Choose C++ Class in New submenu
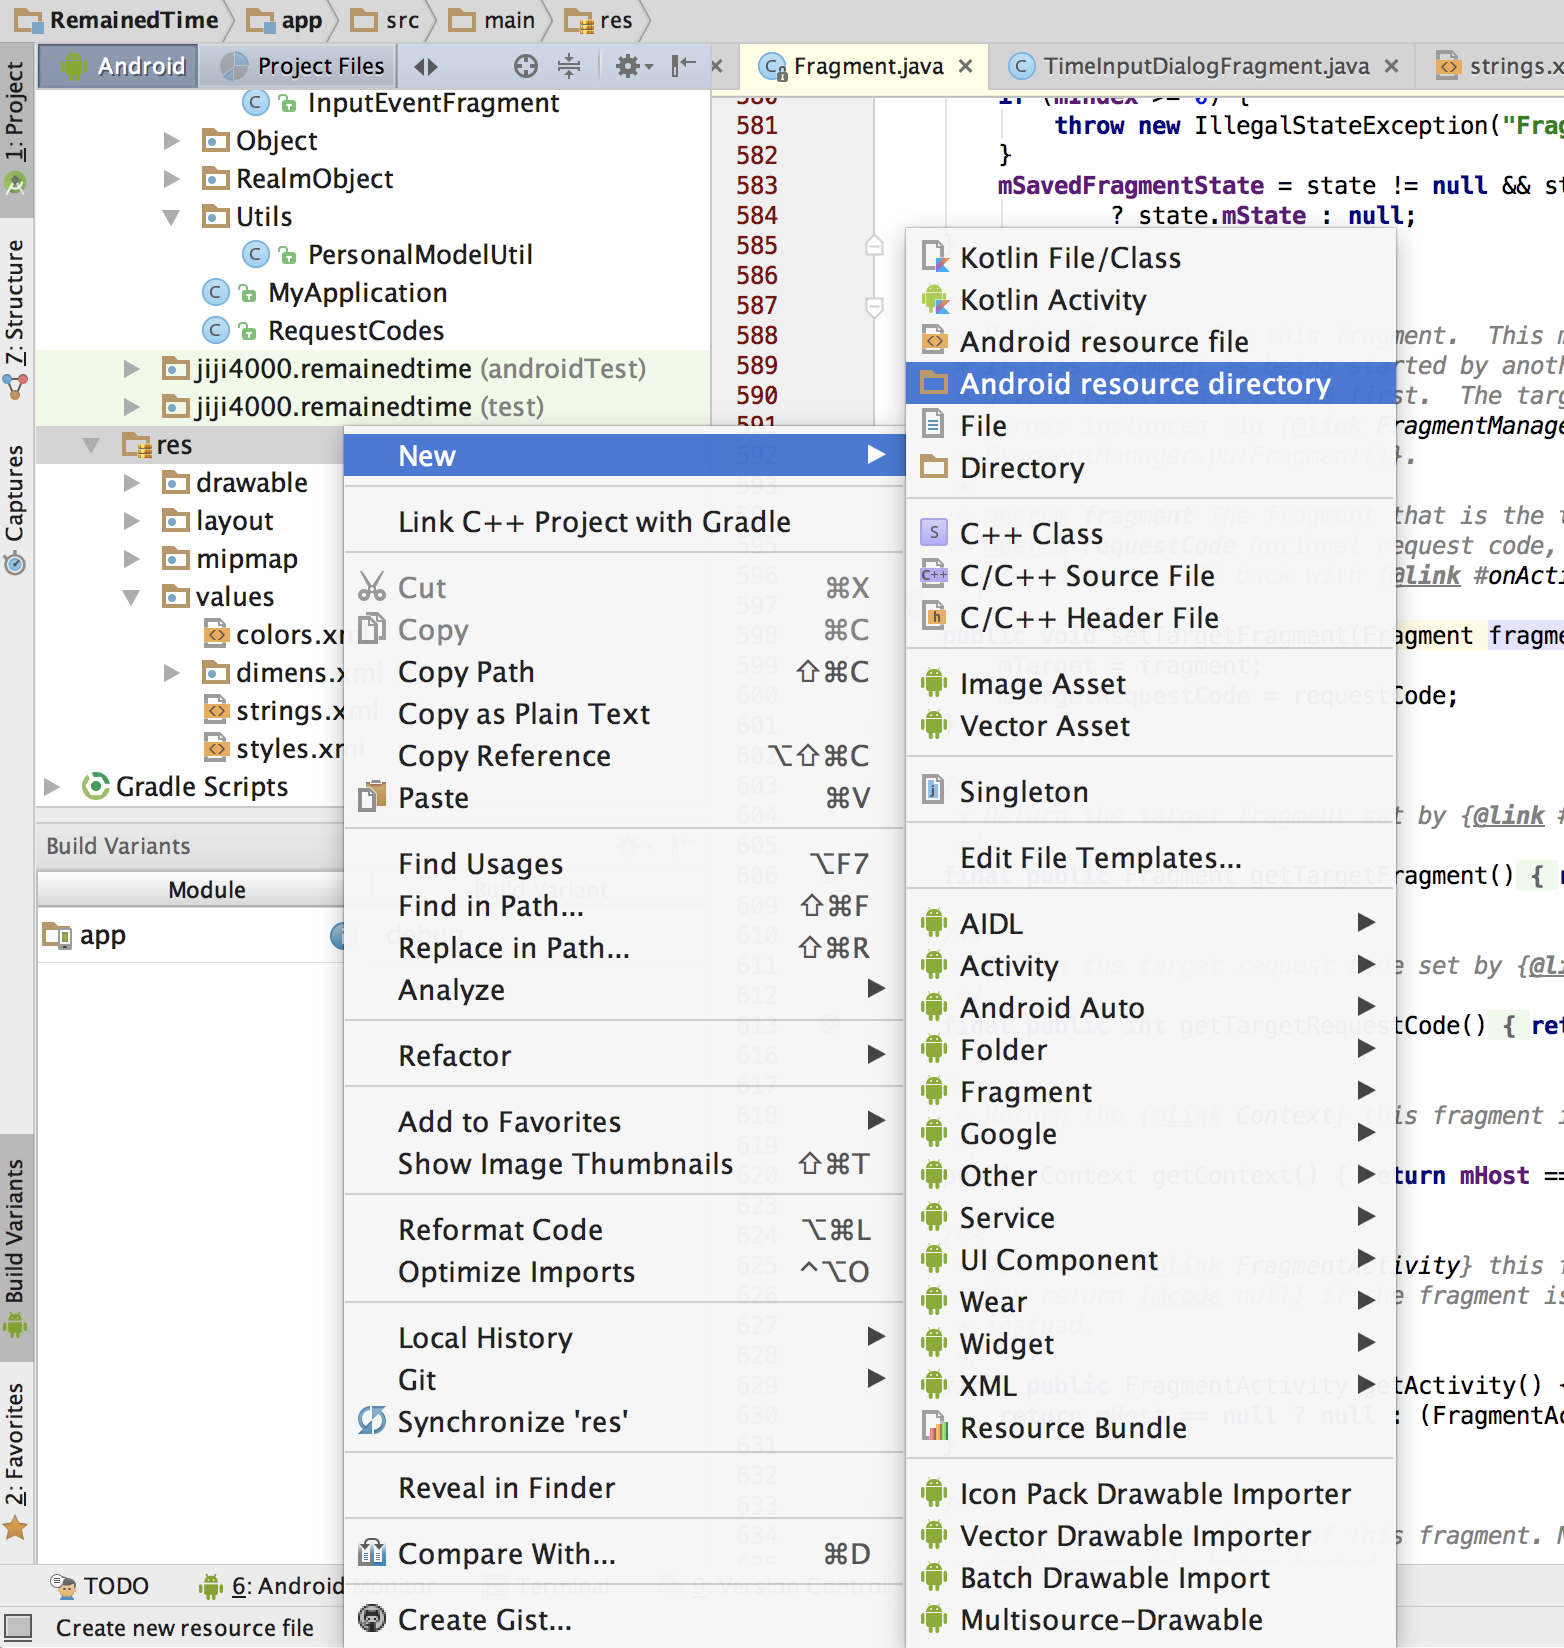Image resolution: width=1564 pixels, height=1648 pixels. [x=1150, y=534]
